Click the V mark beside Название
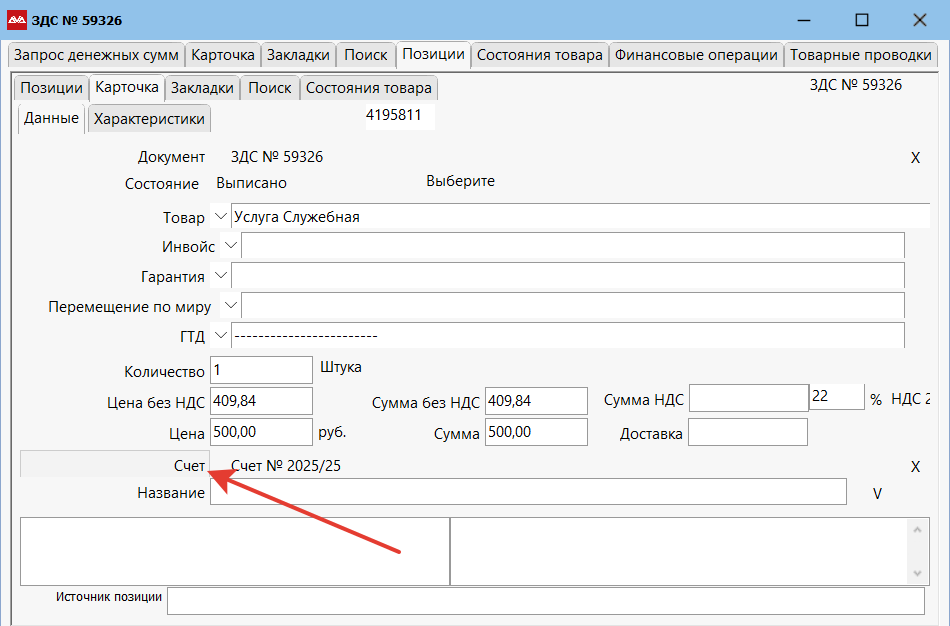The width and height of the screenshot is (950, 626). [877, 493]
